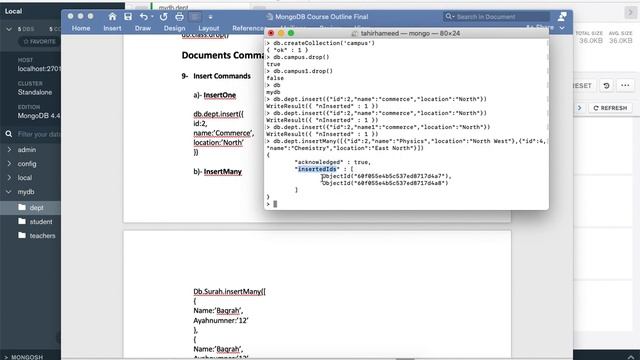Click the MongoDB Course Outline Final title
640x360 pixels.
(x=321, y=17)
